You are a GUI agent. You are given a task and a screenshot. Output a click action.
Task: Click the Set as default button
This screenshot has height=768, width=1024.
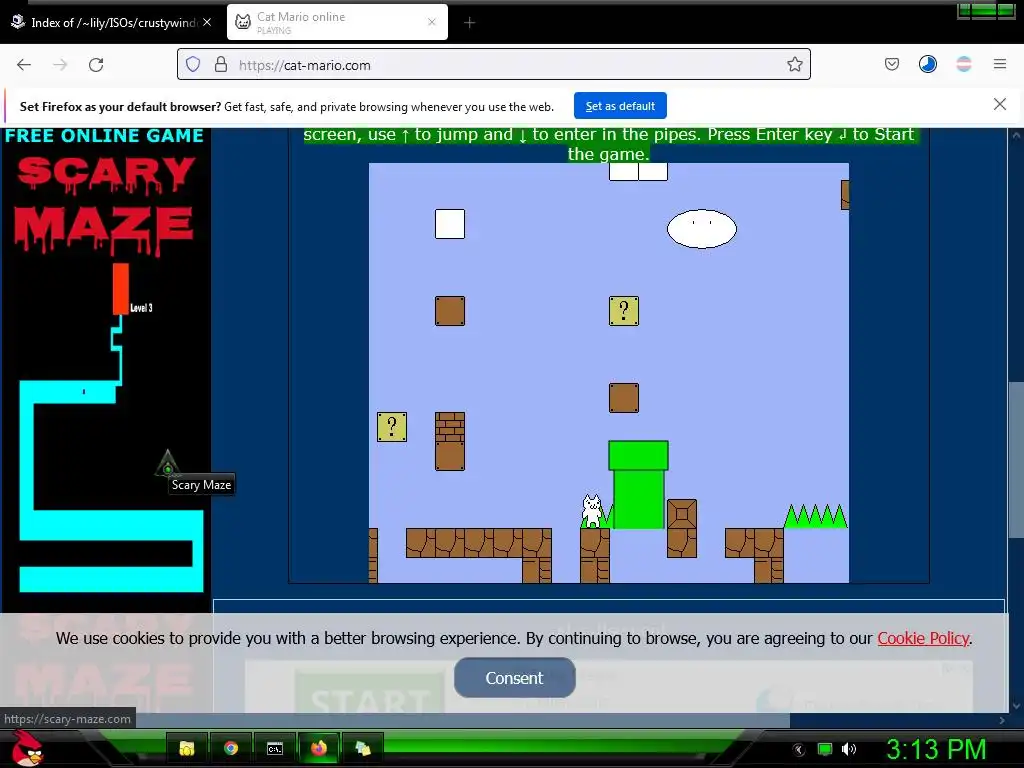tap(620, 106)
